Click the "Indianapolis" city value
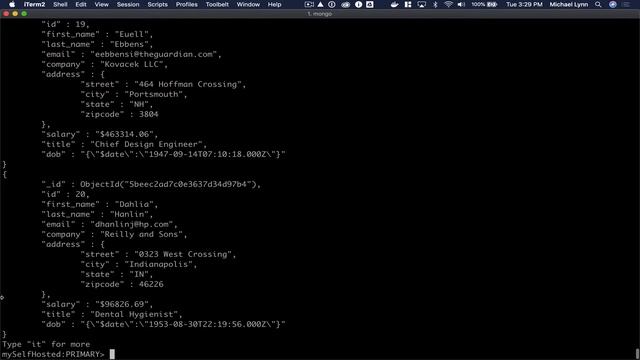The height and width of the screenshot is (360, 640). coord(158,264)
